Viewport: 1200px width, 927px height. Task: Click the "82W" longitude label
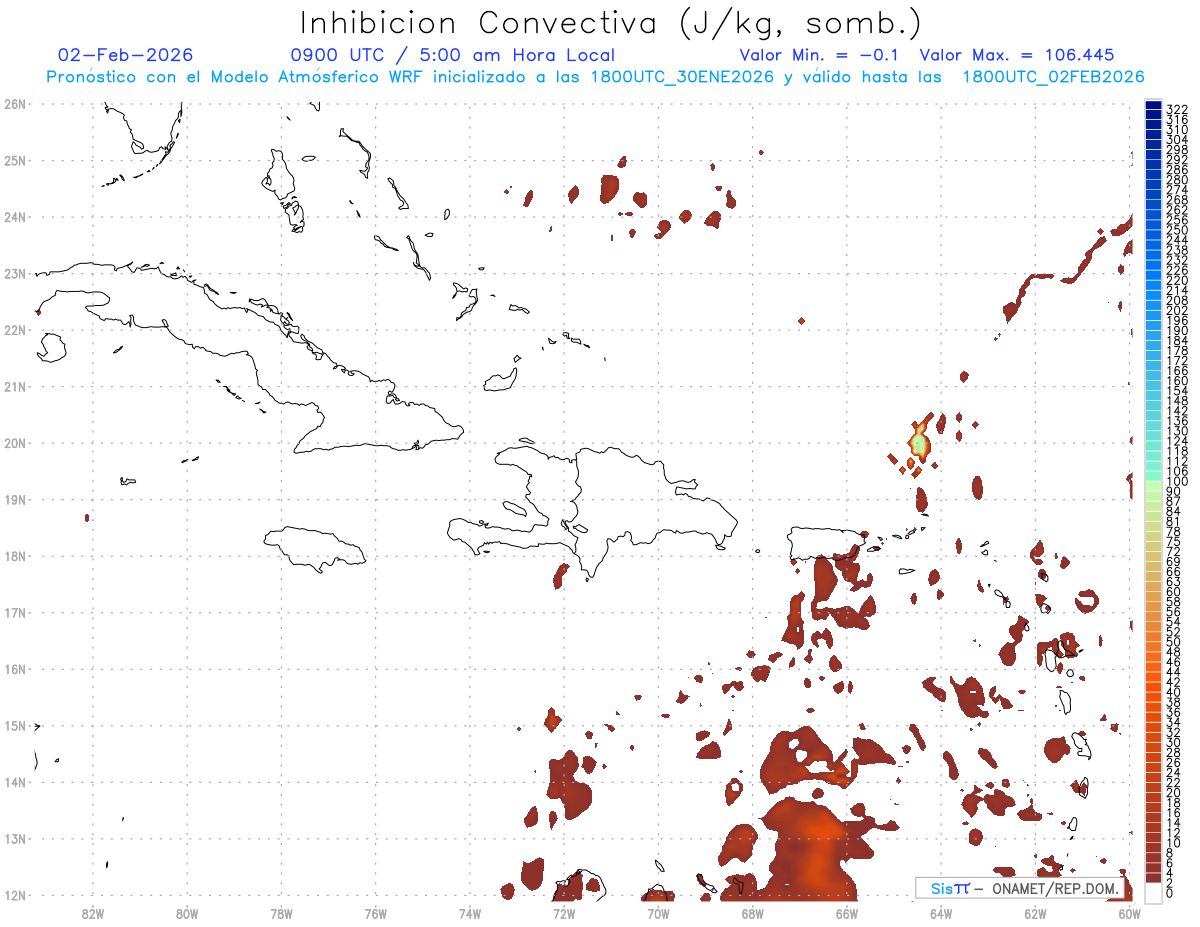pos(92,913)
